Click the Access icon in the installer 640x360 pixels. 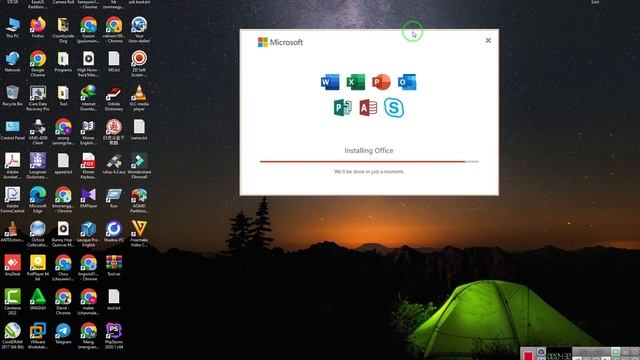368,108
